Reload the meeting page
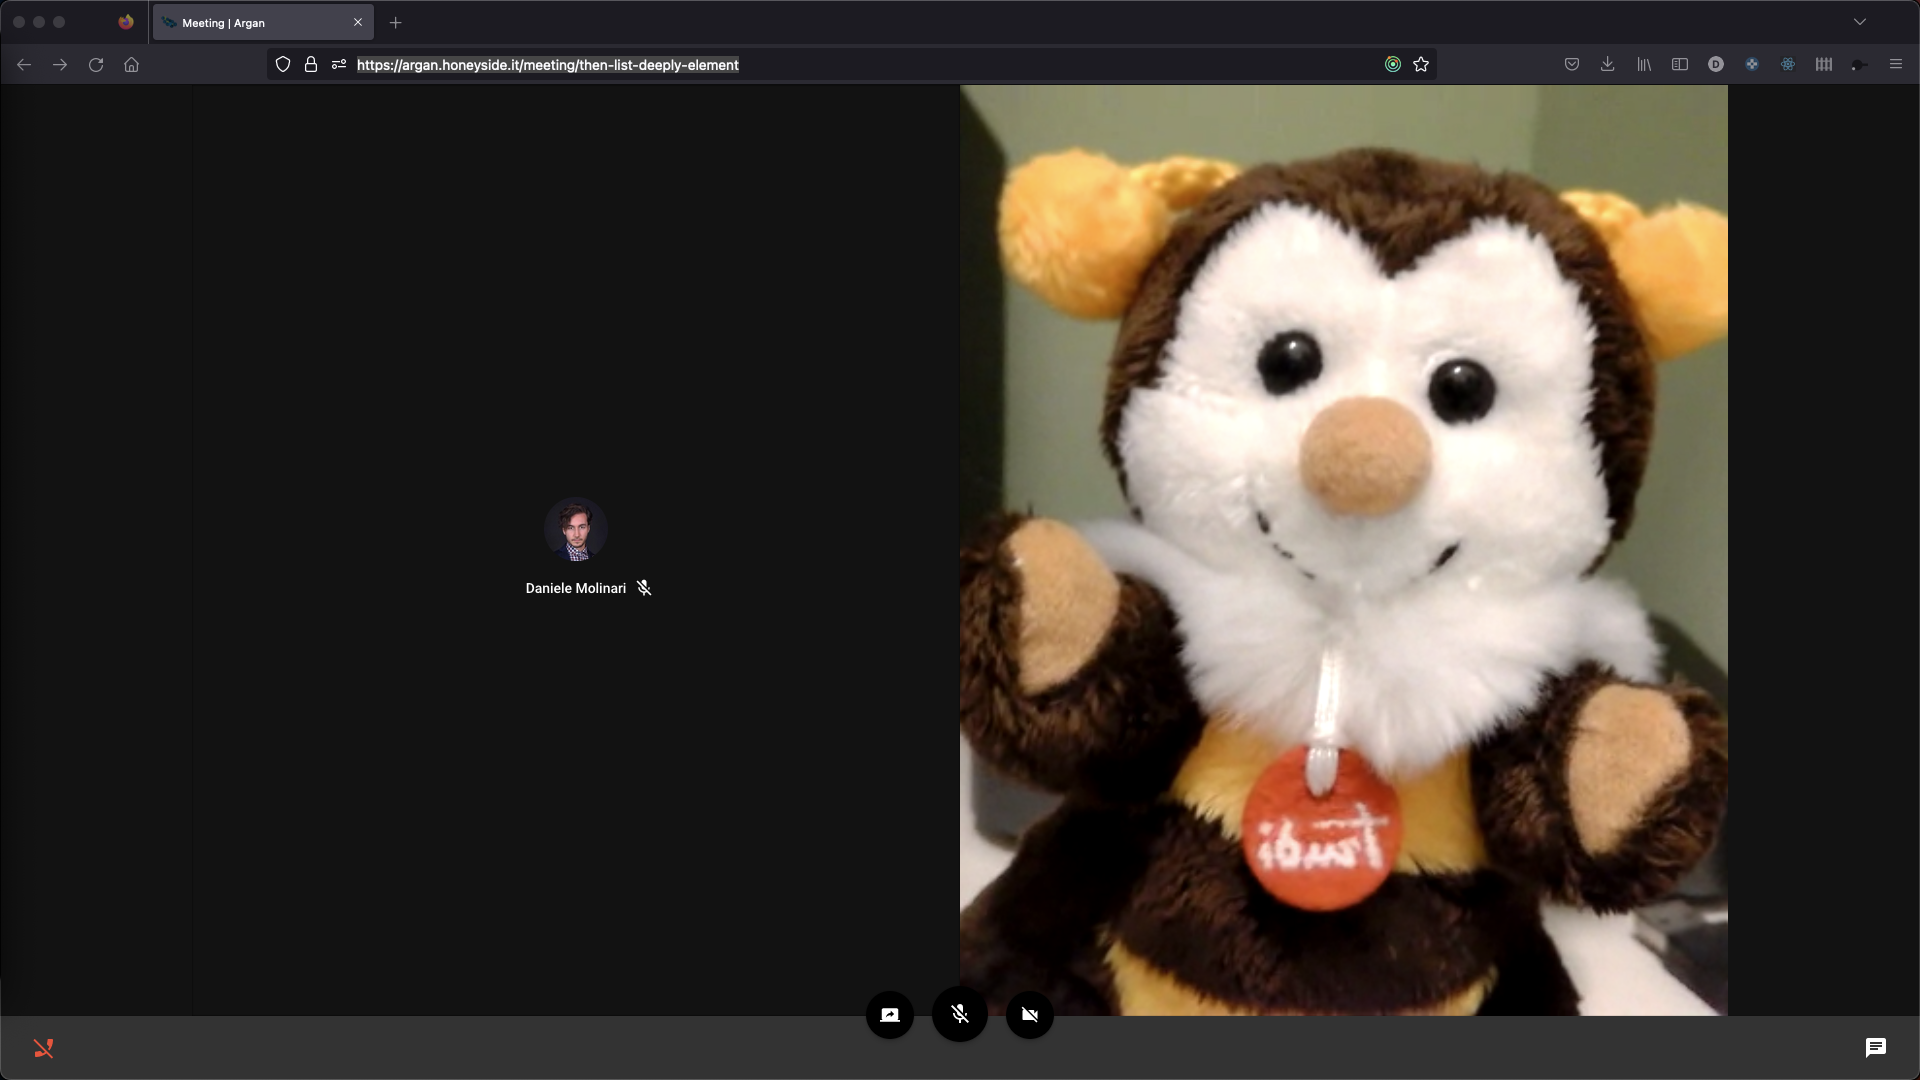Viewport: 1920px width, 1080px height. (96, 64)
